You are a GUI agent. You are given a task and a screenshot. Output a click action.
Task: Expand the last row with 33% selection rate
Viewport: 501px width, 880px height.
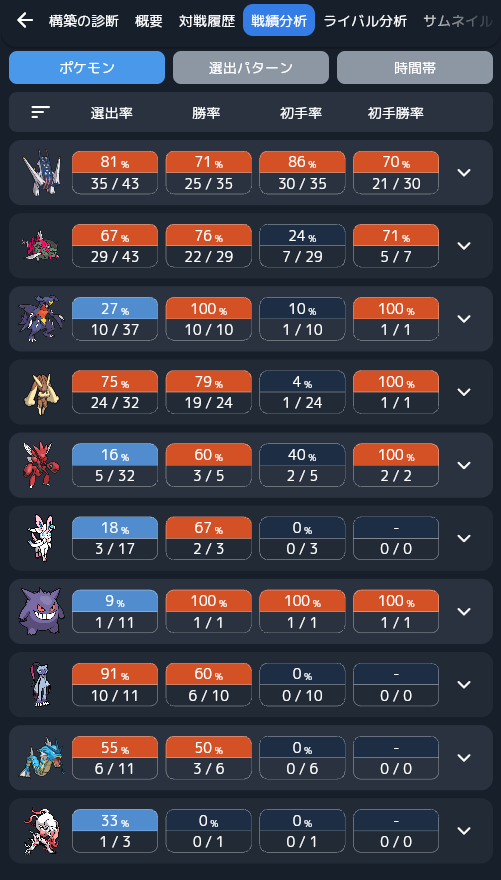tap(463, 831)
